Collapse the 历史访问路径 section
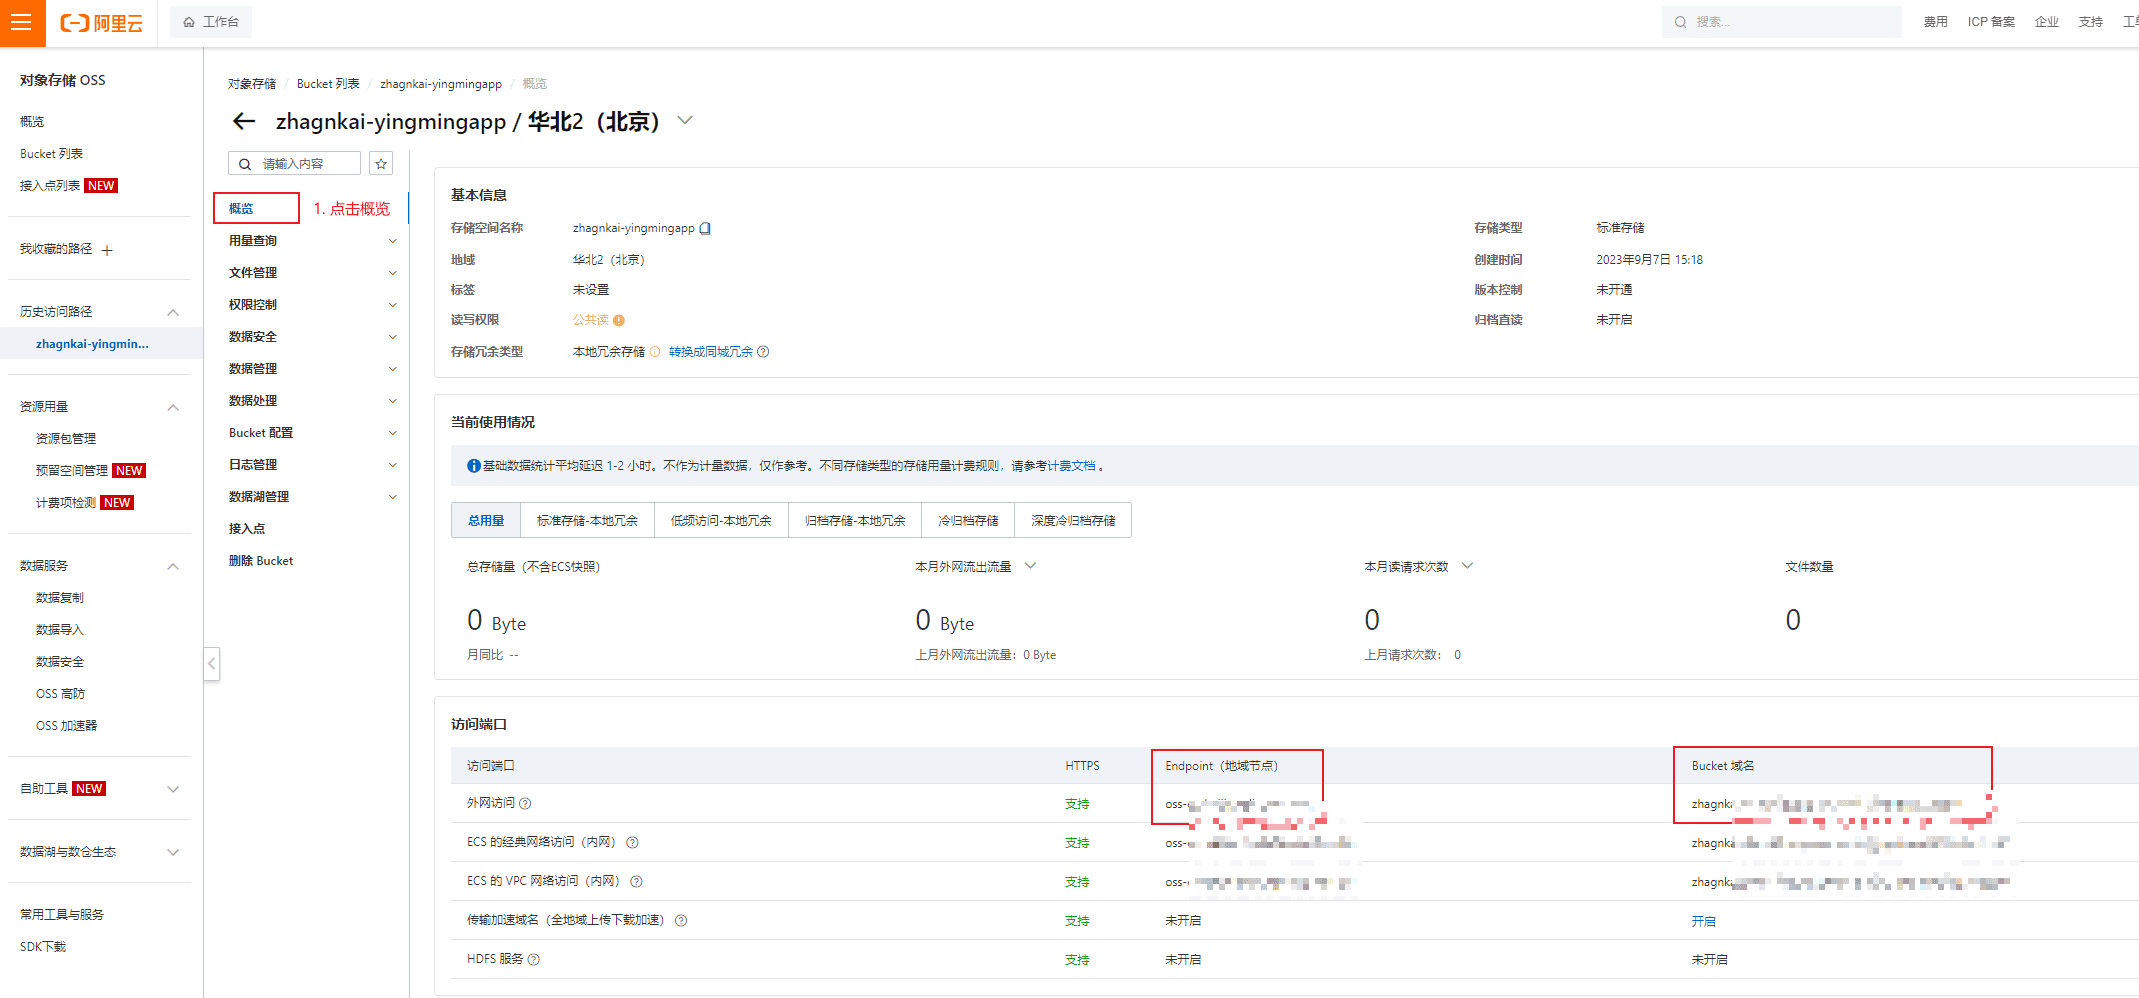Image resolution: width=2139 pixels, height=998 pixels. (x=173, y=312)
